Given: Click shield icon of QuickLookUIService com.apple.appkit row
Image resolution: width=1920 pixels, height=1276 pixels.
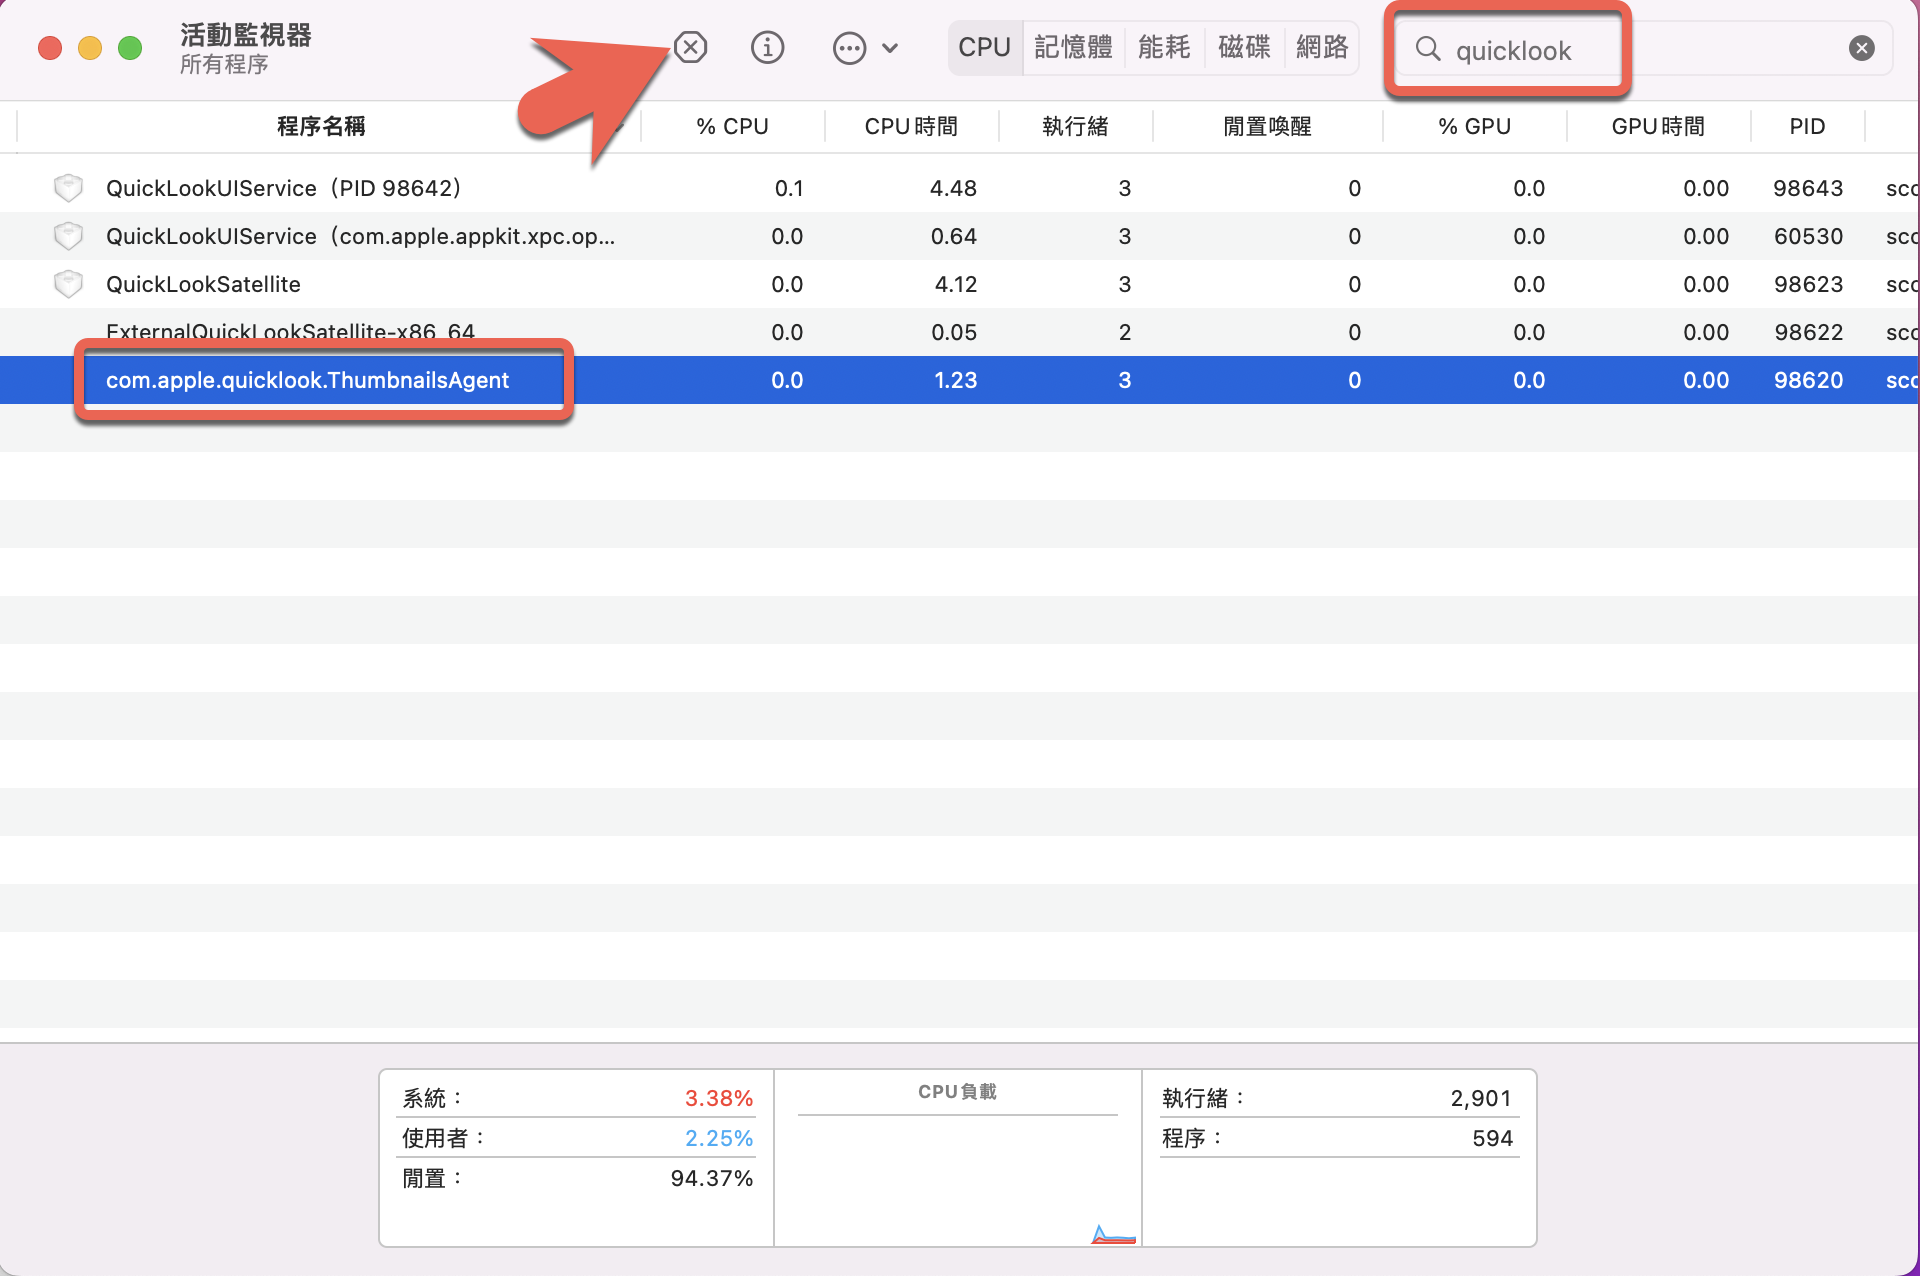Looking at the screenshot, I should coord(68,236).
